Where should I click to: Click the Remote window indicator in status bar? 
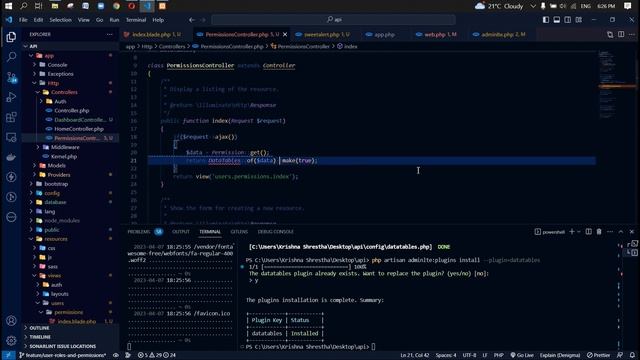point(8,355)
